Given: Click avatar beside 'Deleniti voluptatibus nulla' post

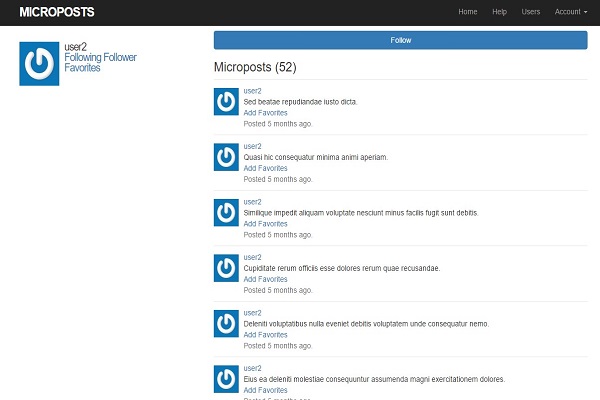Looking at the screenshot, I should 227,323.
